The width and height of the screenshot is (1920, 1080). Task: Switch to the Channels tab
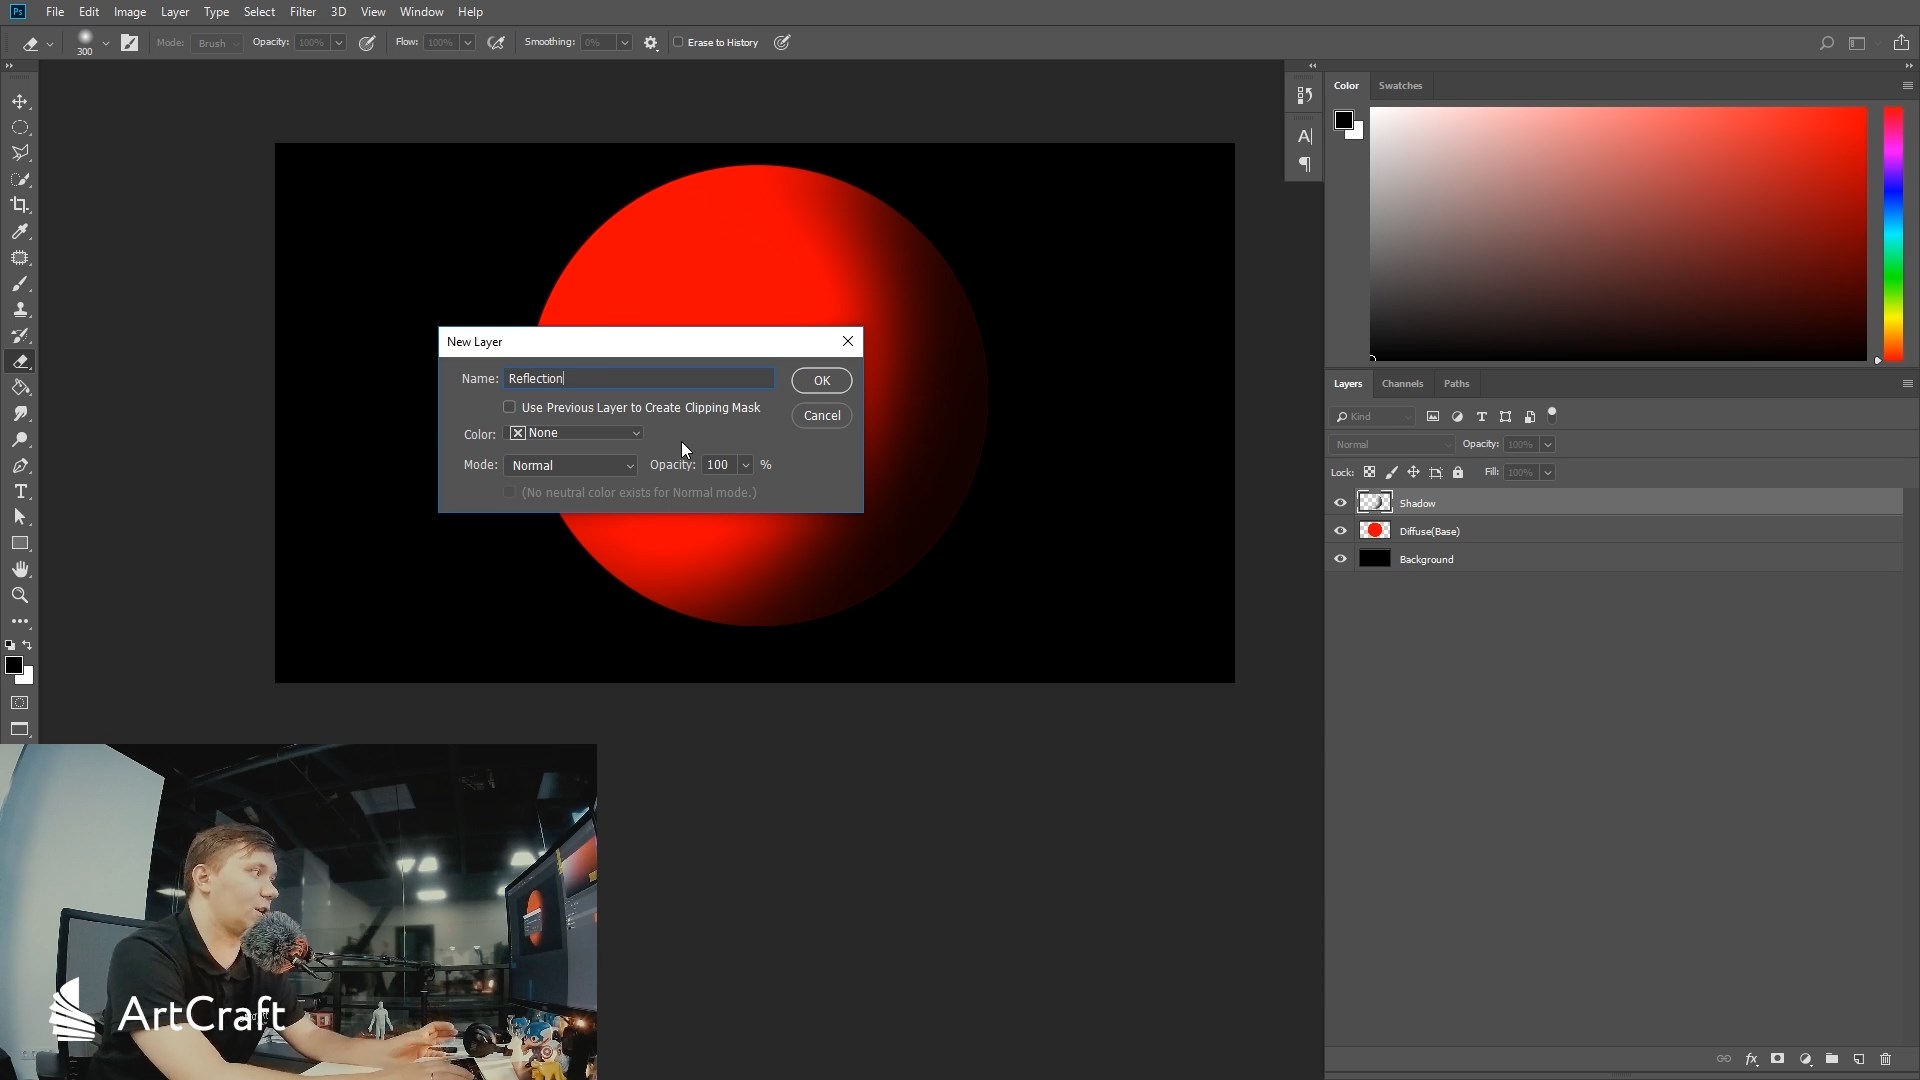click(1401, 384)
